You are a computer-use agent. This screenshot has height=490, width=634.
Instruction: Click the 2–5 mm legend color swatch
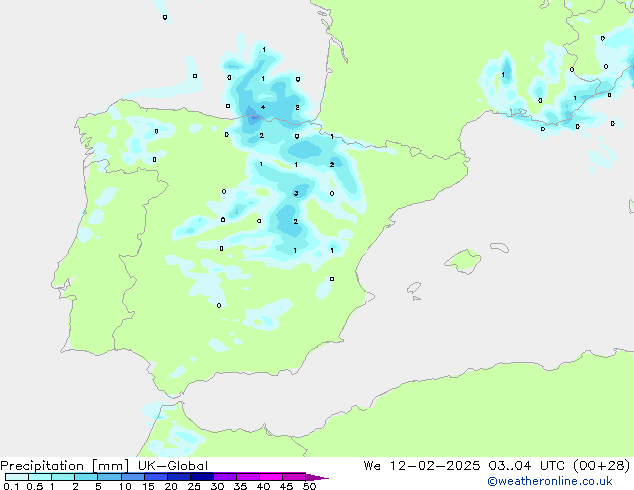(x=86, y=477)
